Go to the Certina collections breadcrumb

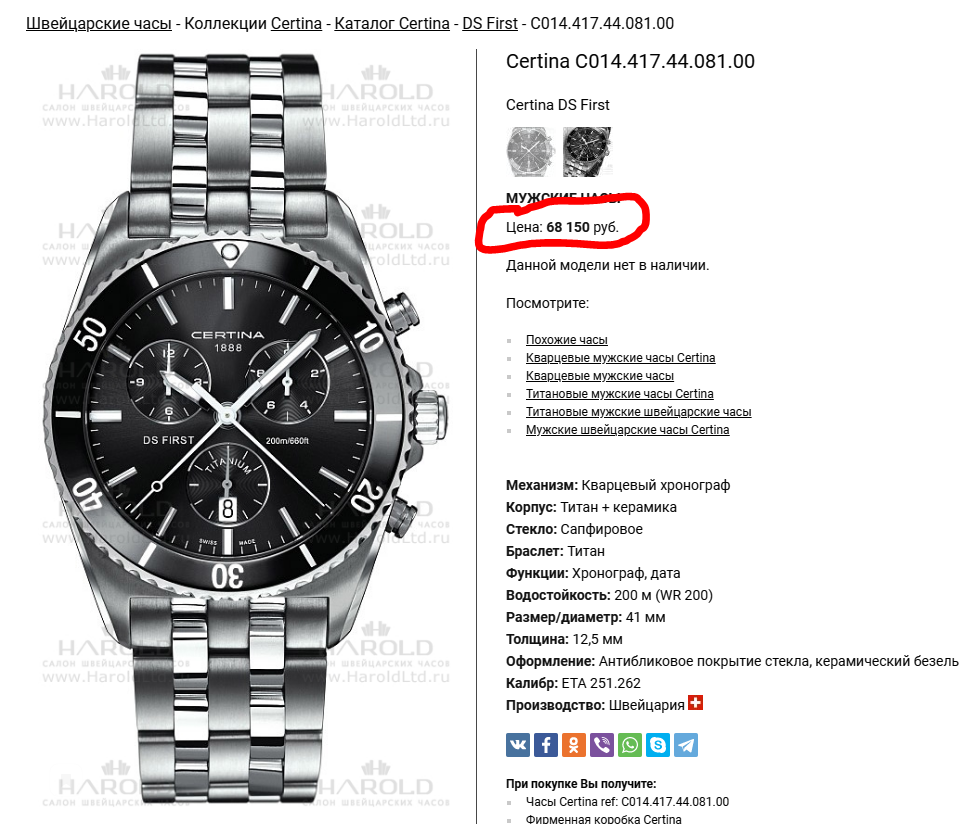click(297, 24)
